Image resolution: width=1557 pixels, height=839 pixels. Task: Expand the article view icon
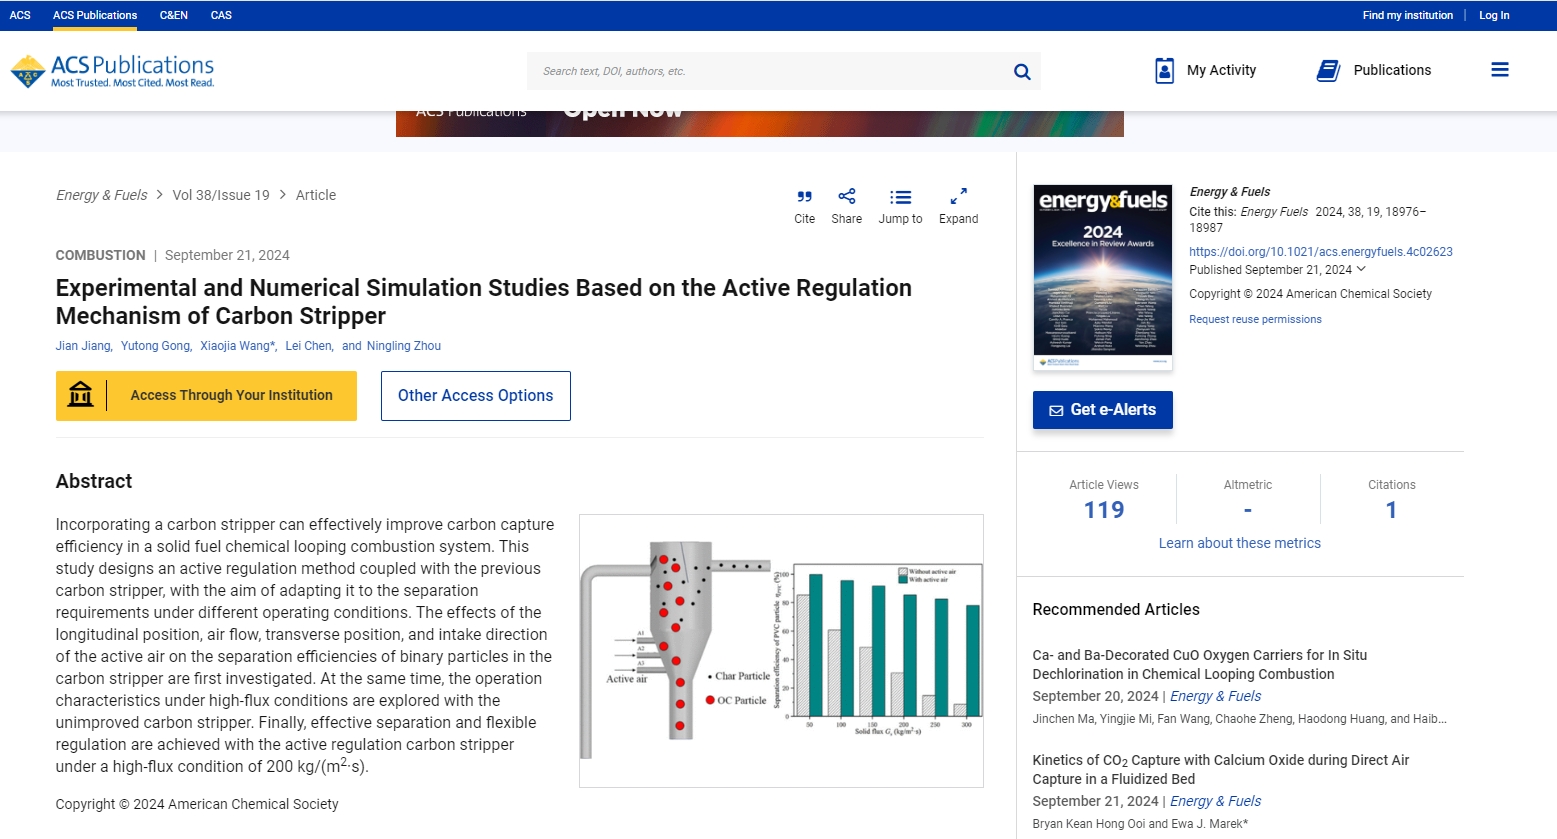(958, 196)
